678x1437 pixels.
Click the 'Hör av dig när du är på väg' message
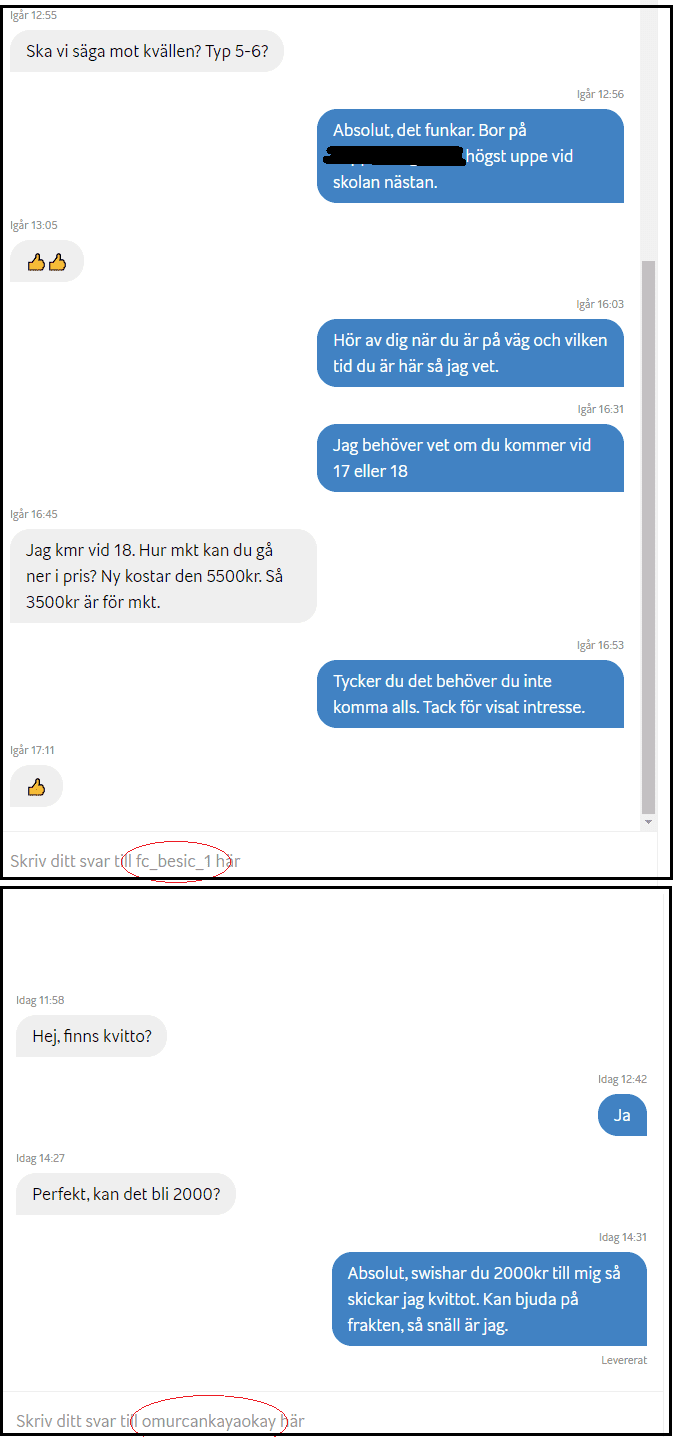click(470, 353)
